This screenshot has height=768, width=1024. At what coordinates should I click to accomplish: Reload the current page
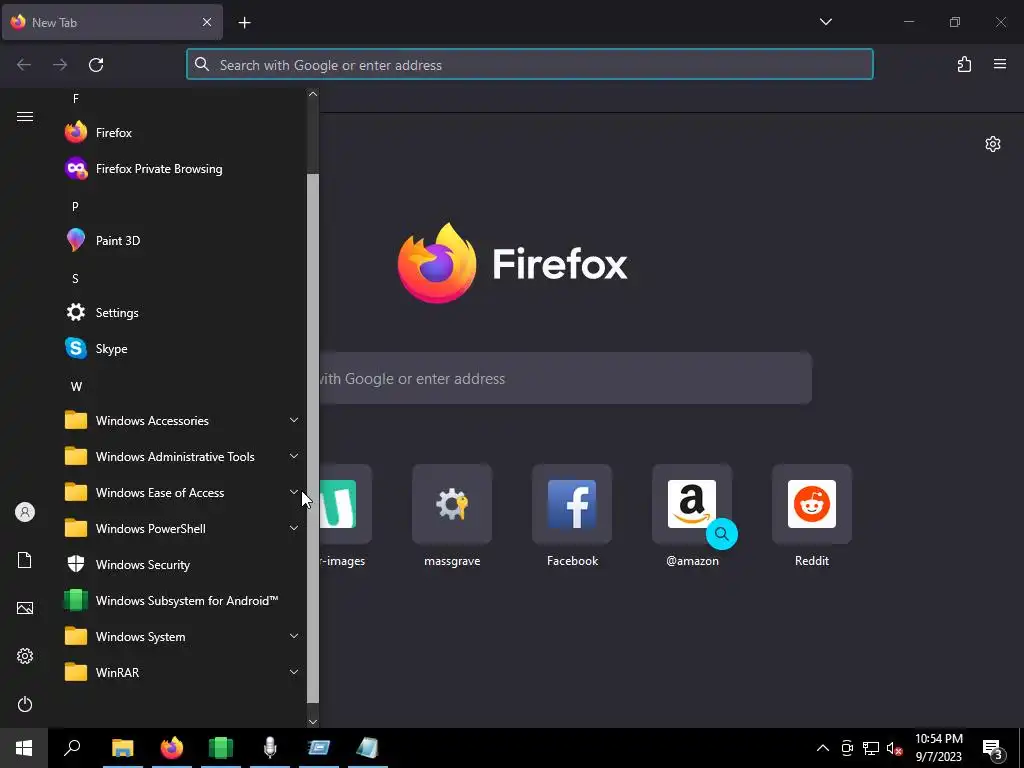tap(96, 65)
